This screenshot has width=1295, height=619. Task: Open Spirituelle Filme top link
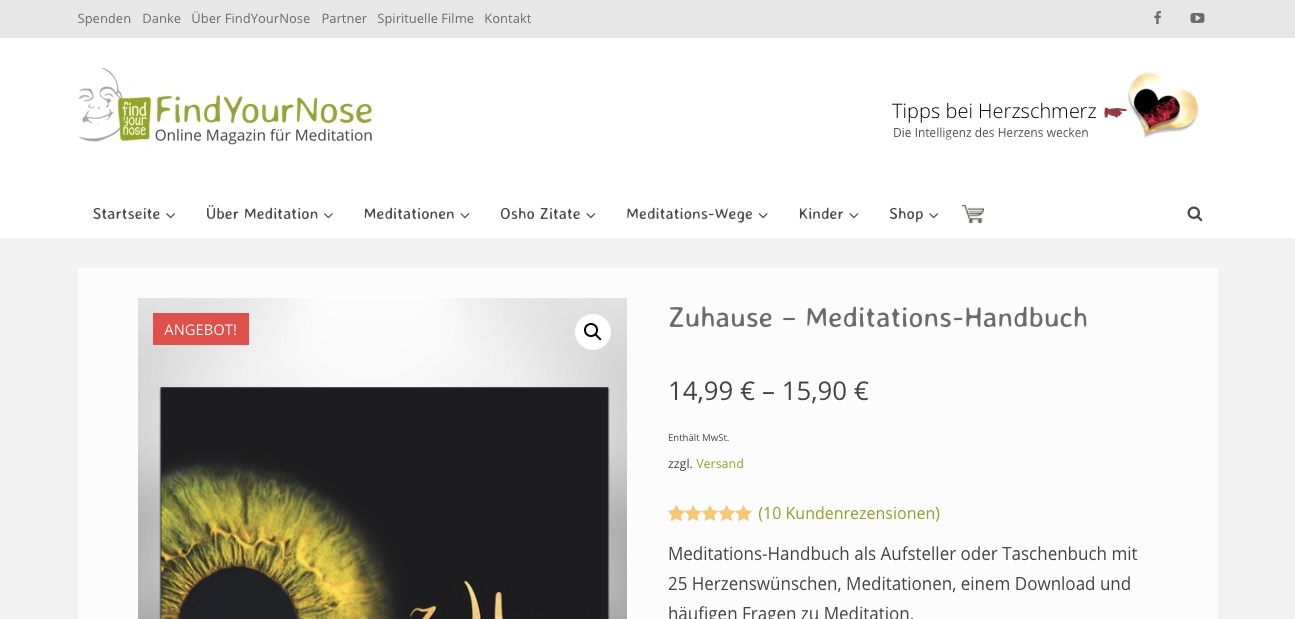[425, 18]
